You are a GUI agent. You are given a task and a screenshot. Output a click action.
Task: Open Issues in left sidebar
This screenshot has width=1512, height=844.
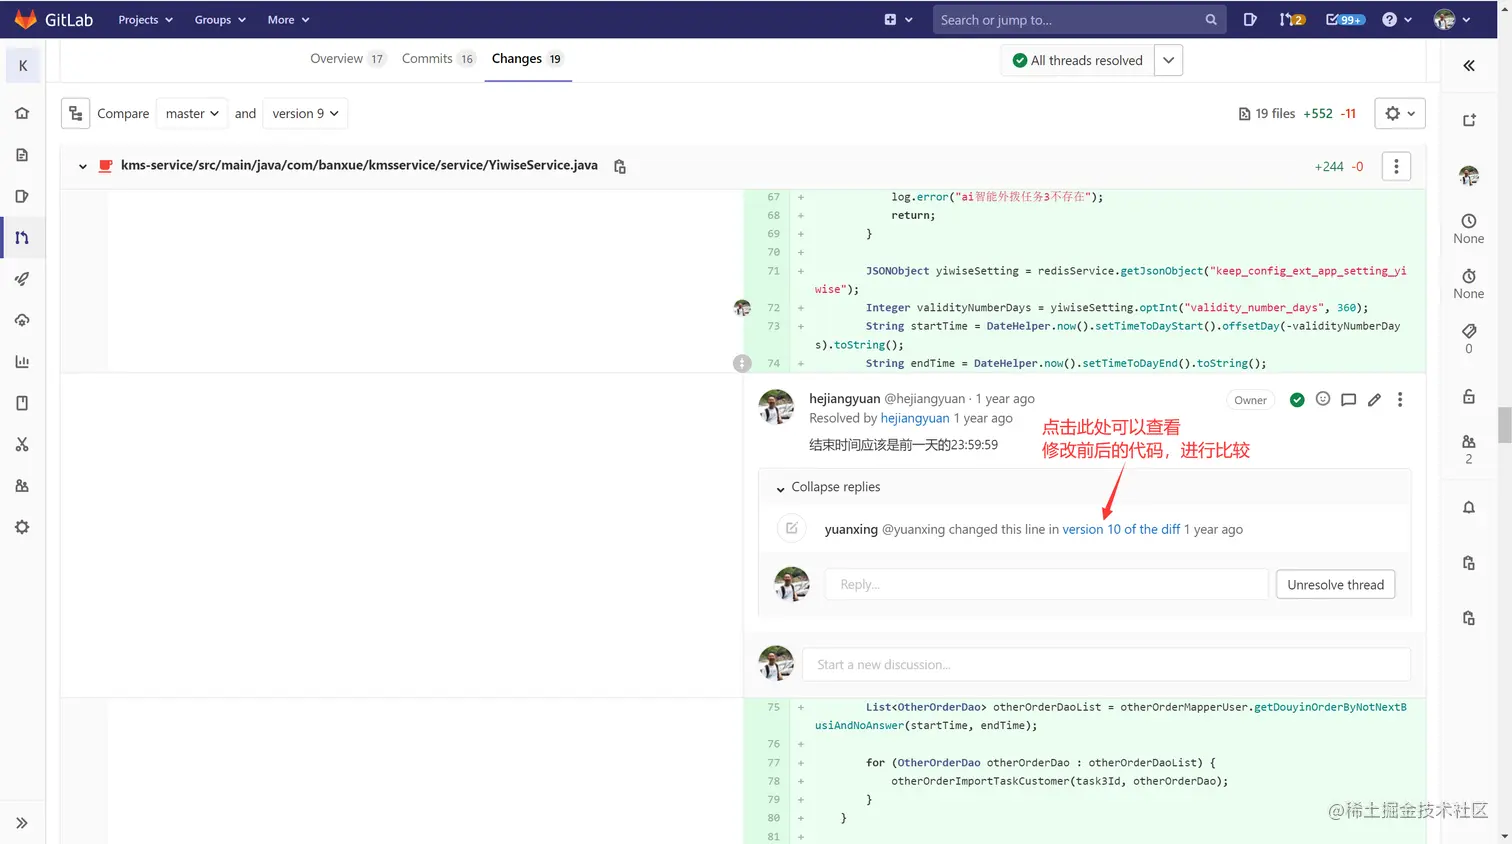pyautogui.click(x=22, y=196)
